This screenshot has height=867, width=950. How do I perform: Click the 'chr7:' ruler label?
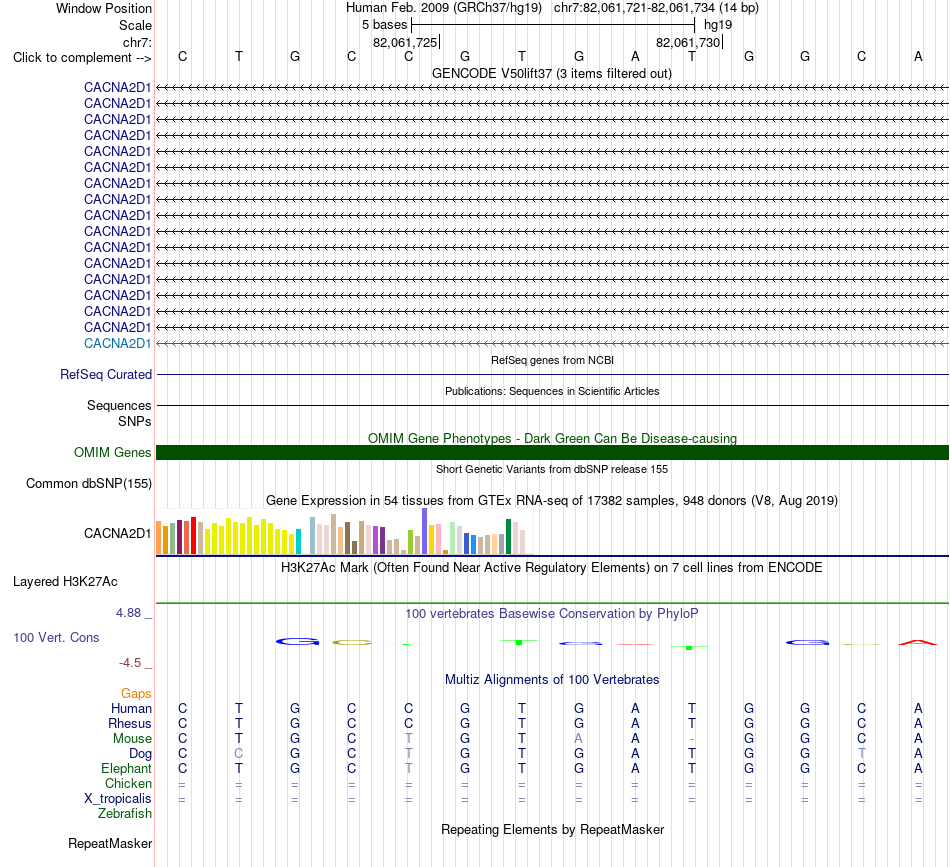tap(137, 42)
